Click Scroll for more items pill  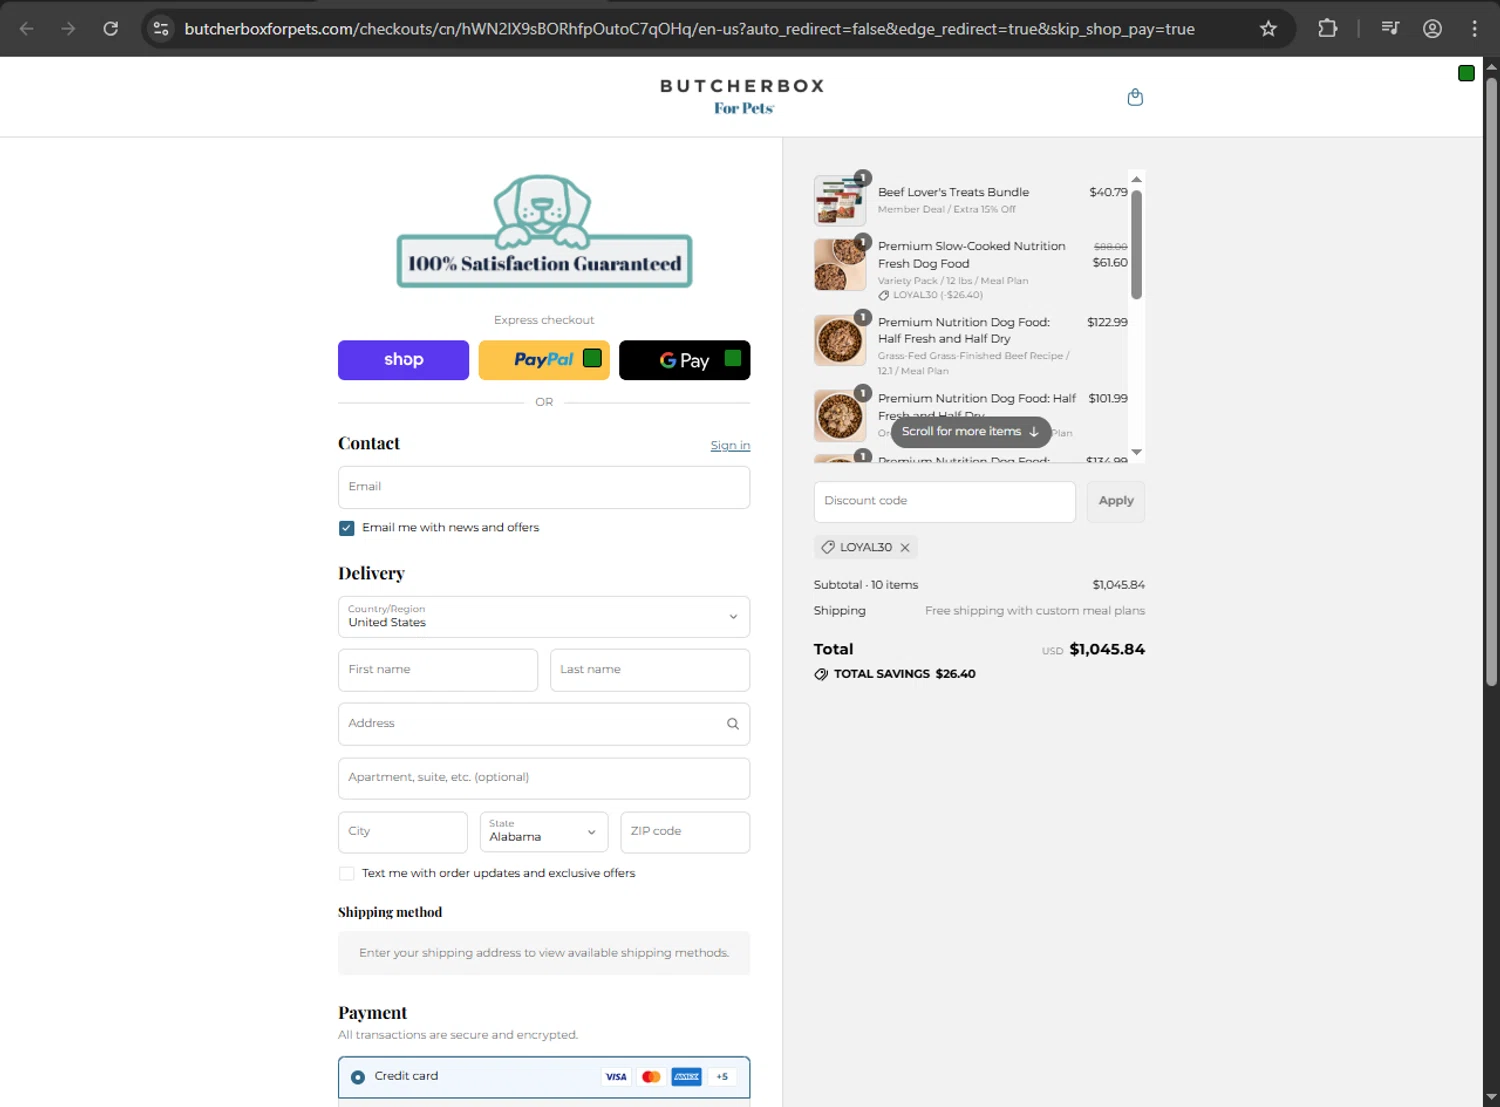(971, 432)
